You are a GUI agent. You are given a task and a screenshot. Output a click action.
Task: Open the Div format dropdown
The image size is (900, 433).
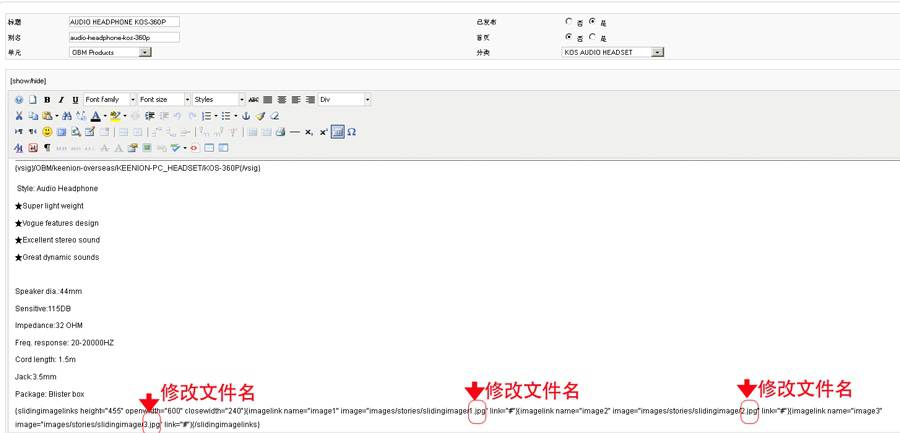click(344, 99)
